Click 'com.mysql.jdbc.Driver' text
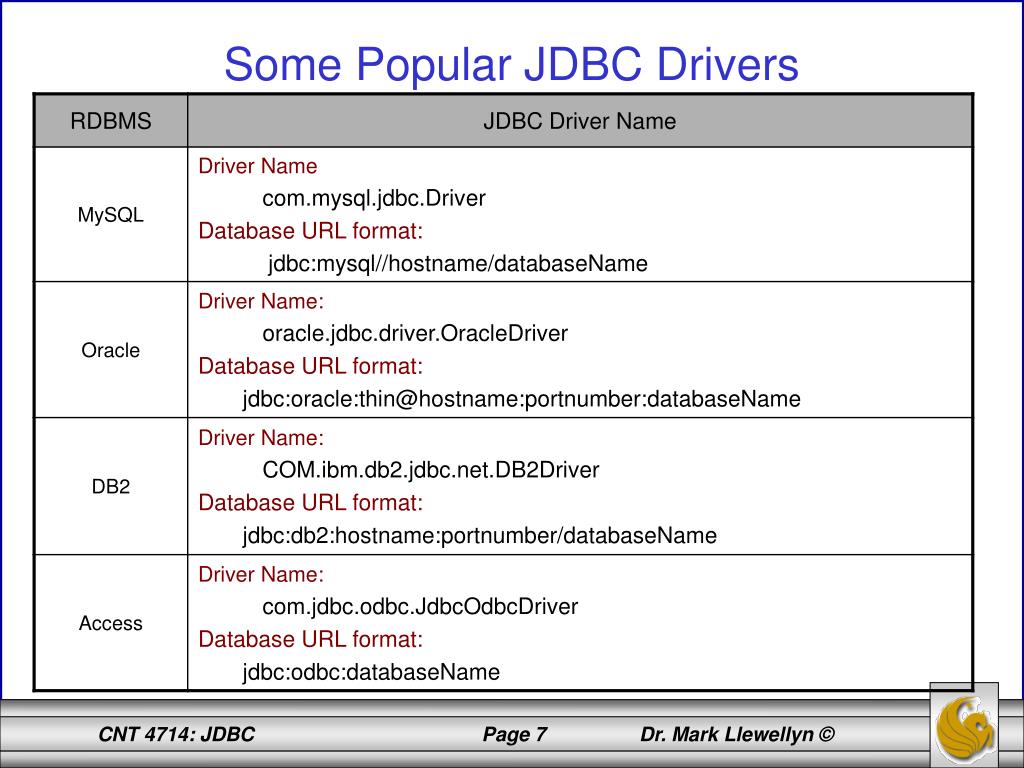 click(x=374, y=199)
